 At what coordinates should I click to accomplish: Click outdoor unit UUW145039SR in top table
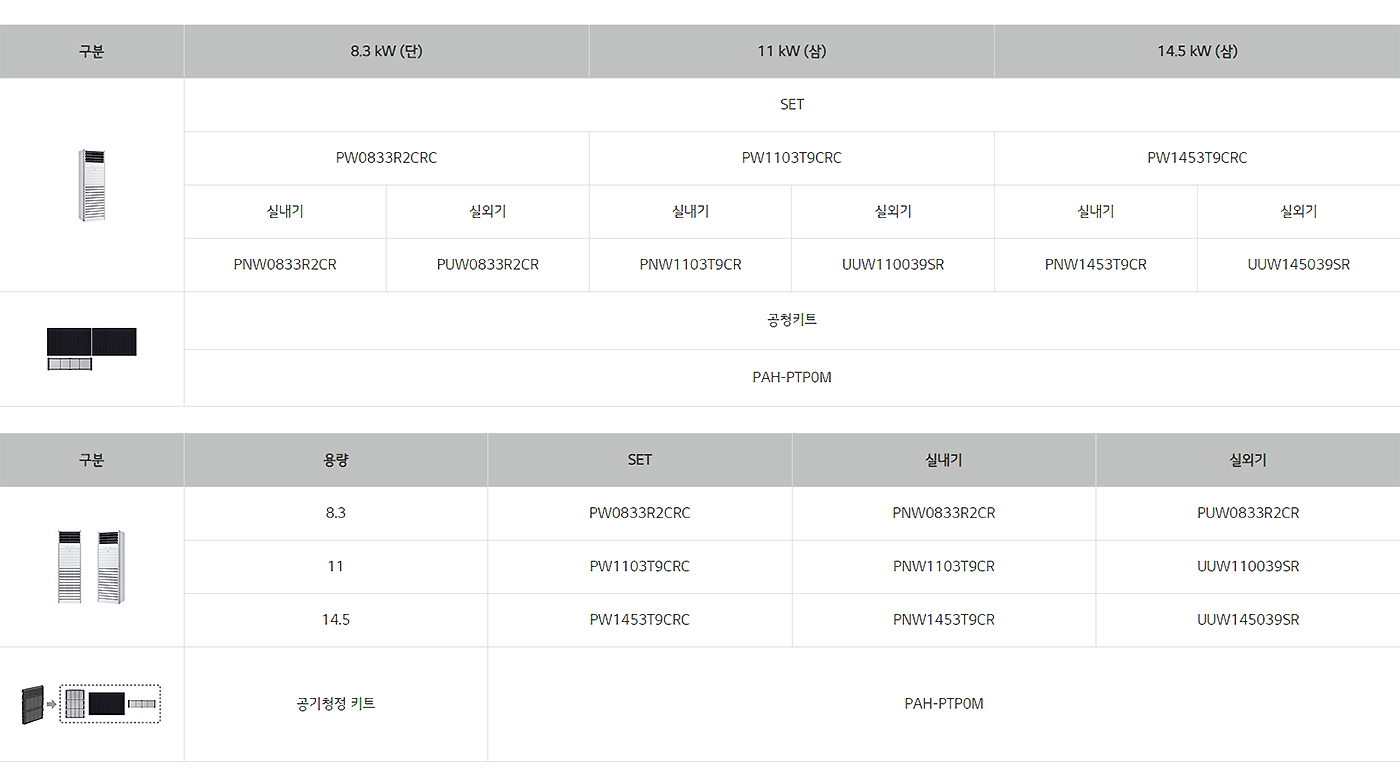coord(1298,265)
